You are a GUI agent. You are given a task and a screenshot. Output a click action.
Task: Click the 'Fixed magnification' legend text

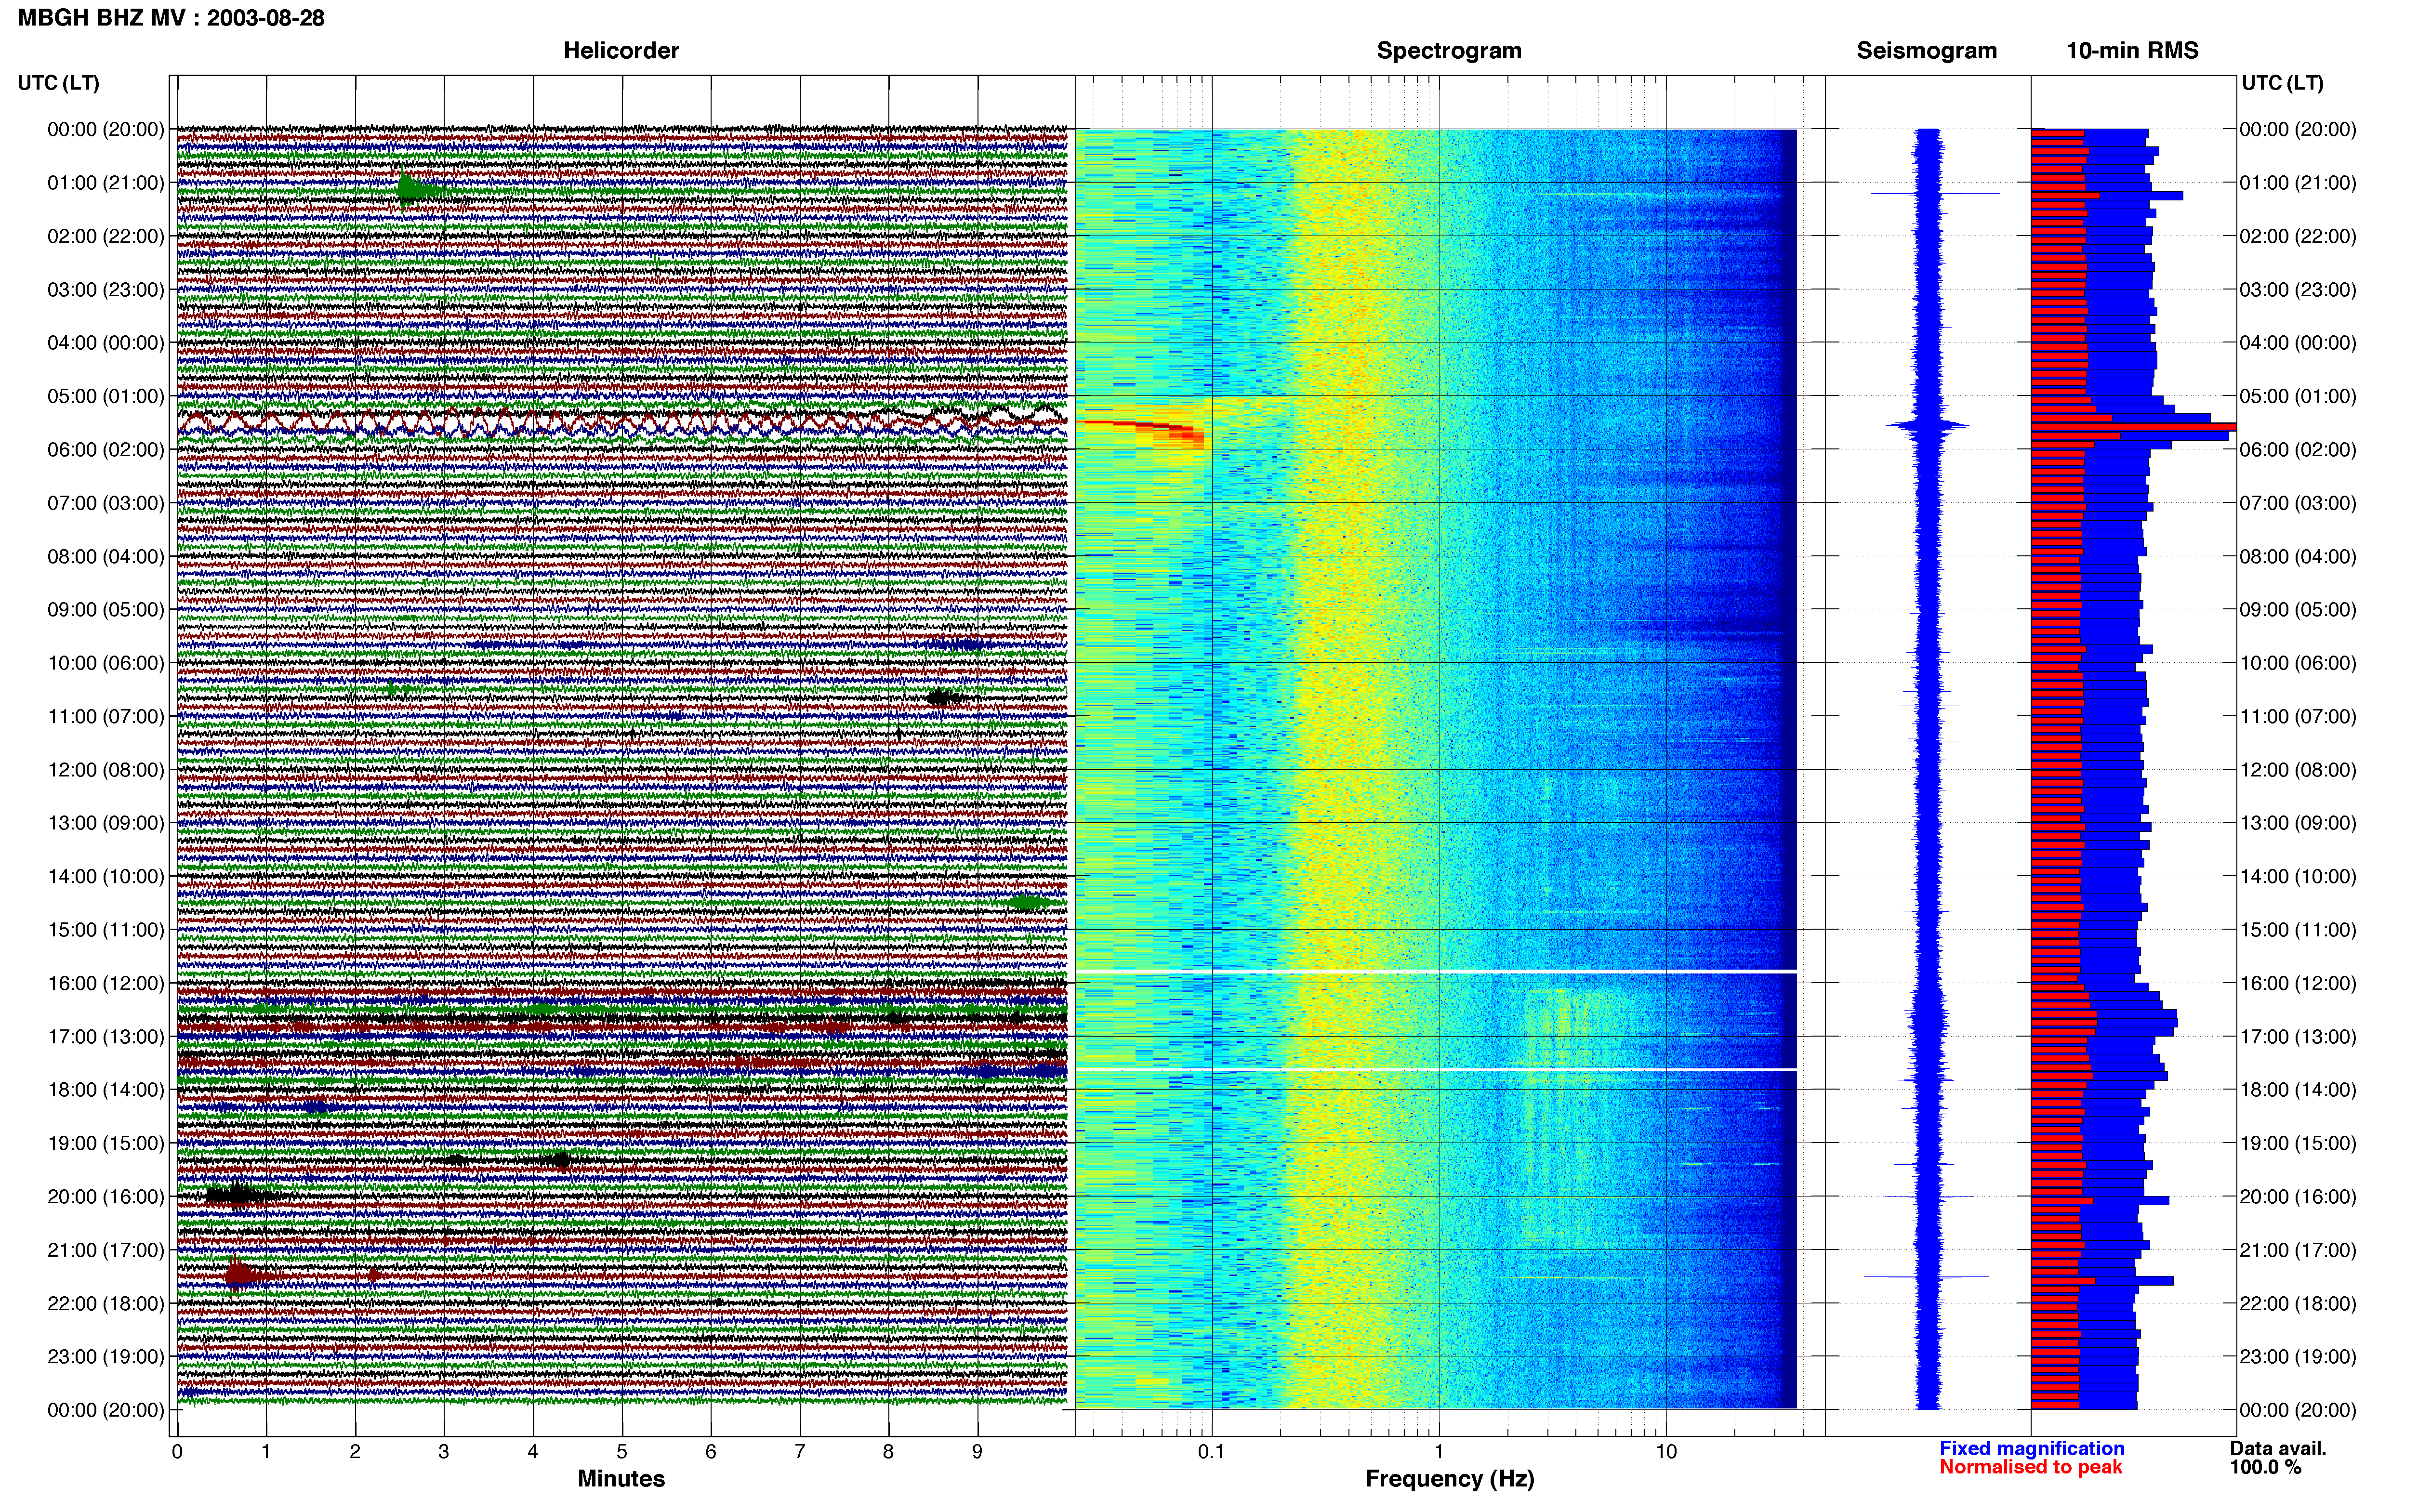pyautogui.click(x=2032, y=1448)
